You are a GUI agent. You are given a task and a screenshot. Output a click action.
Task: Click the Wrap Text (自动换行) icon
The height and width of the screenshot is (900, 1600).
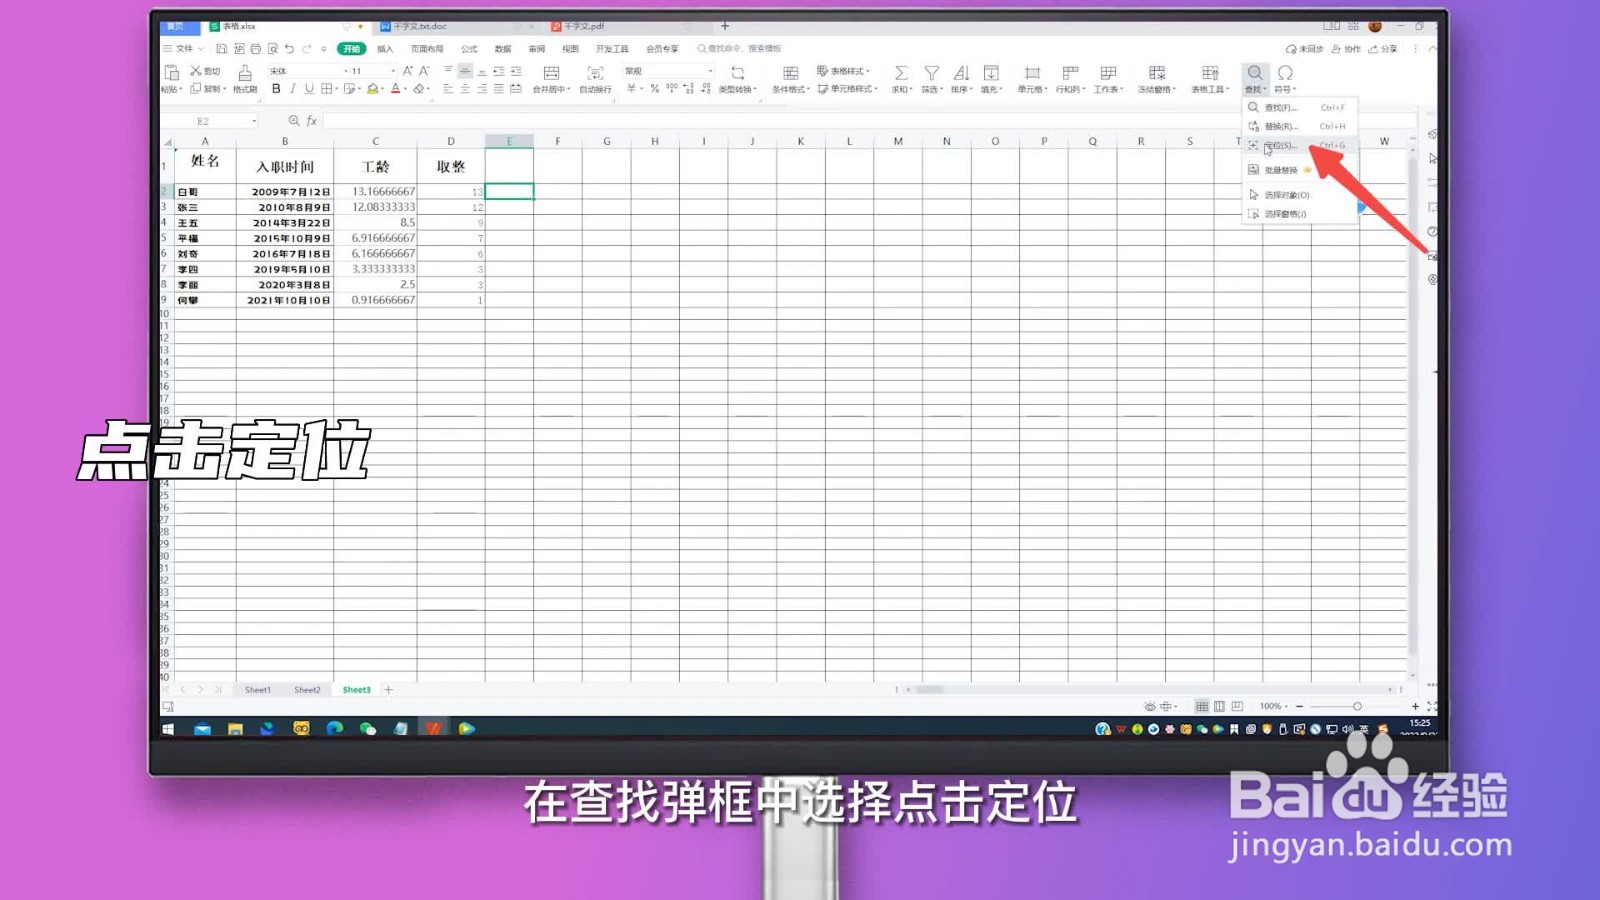[x=595, y=73]
